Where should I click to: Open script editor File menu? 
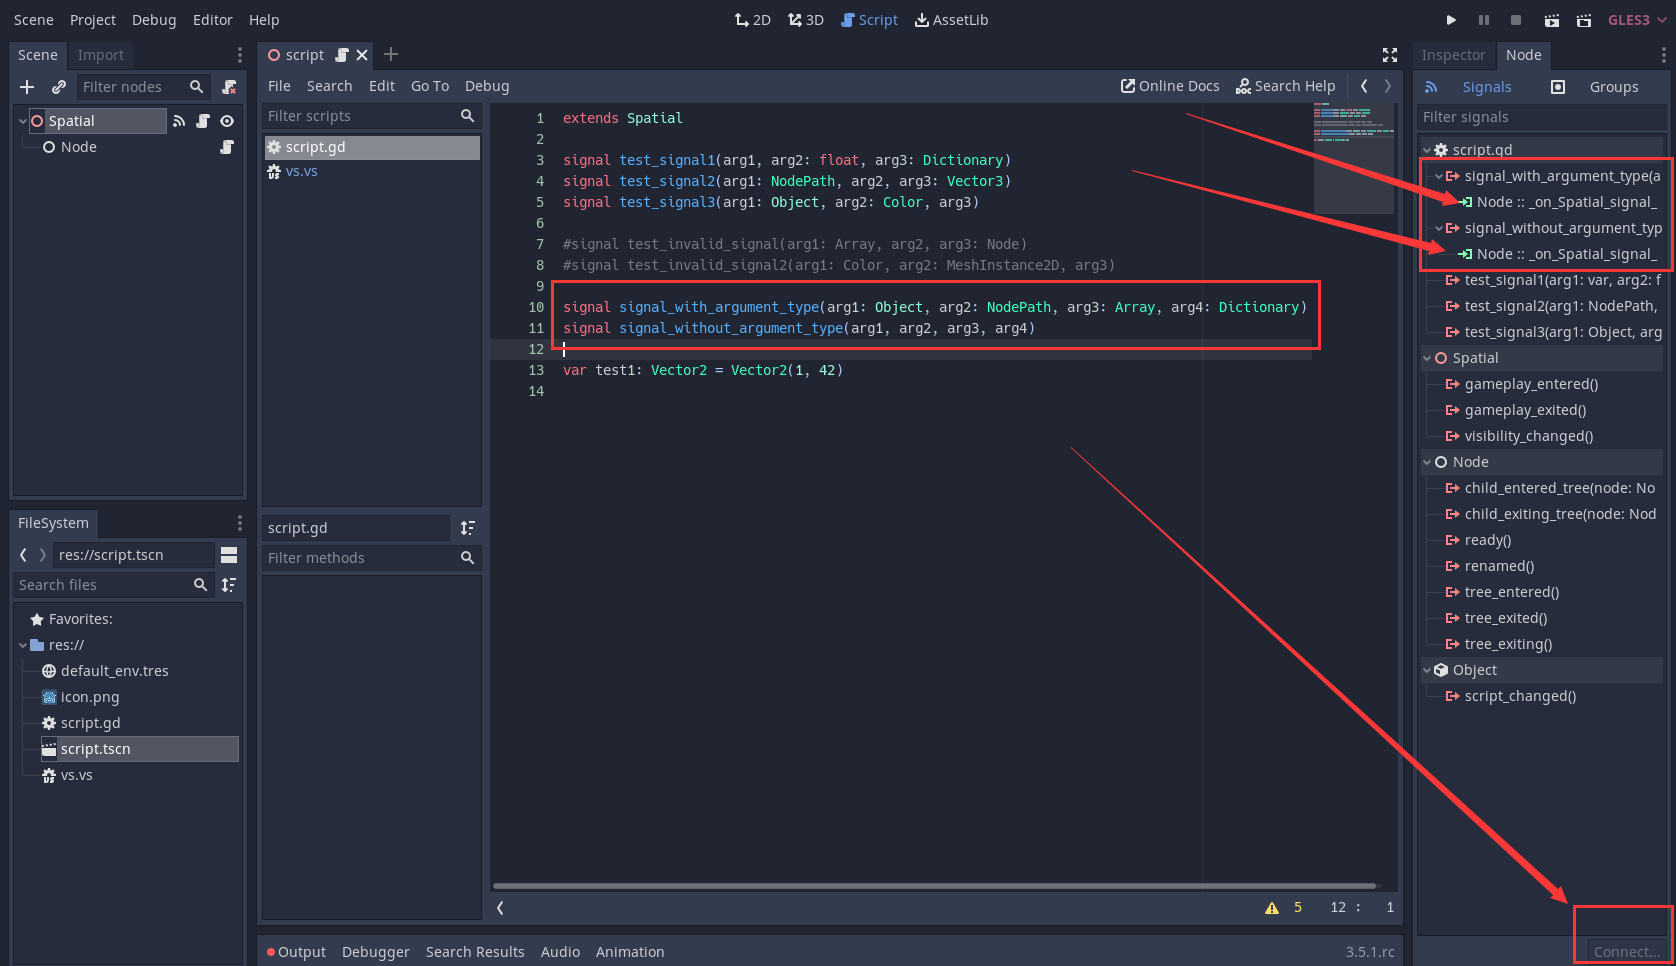tap(279, 86)
